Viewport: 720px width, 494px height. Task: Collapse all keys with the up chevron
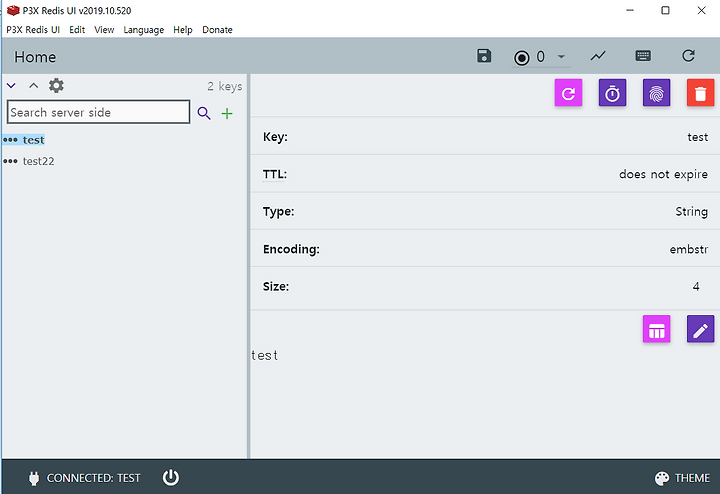coord(34,85)
